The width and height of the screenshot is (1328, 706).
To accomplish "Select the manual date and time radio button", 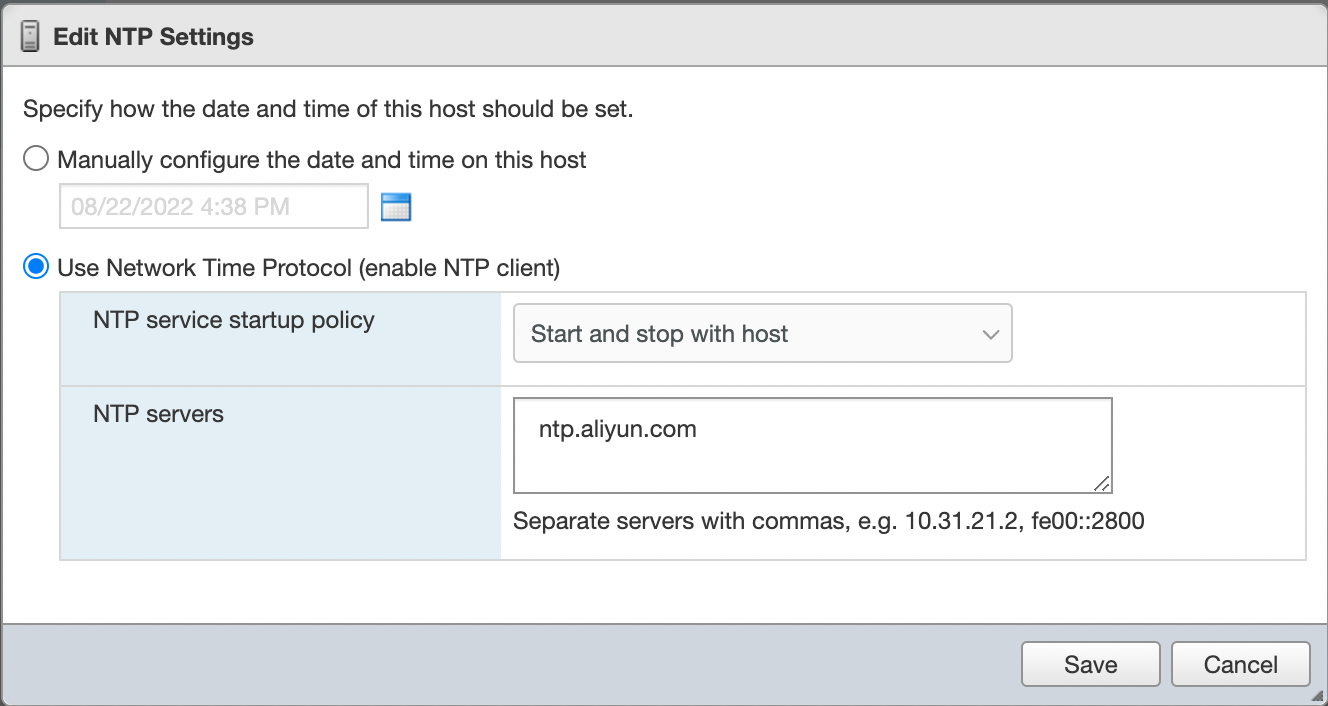I will 36,159.
